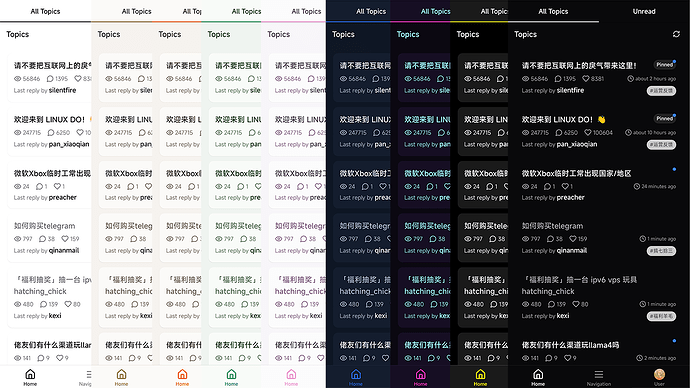The height and width of the screenshot is (388, 690).
Task: Select All Topics tab beside Unread
Action: (x=553, y=11)
